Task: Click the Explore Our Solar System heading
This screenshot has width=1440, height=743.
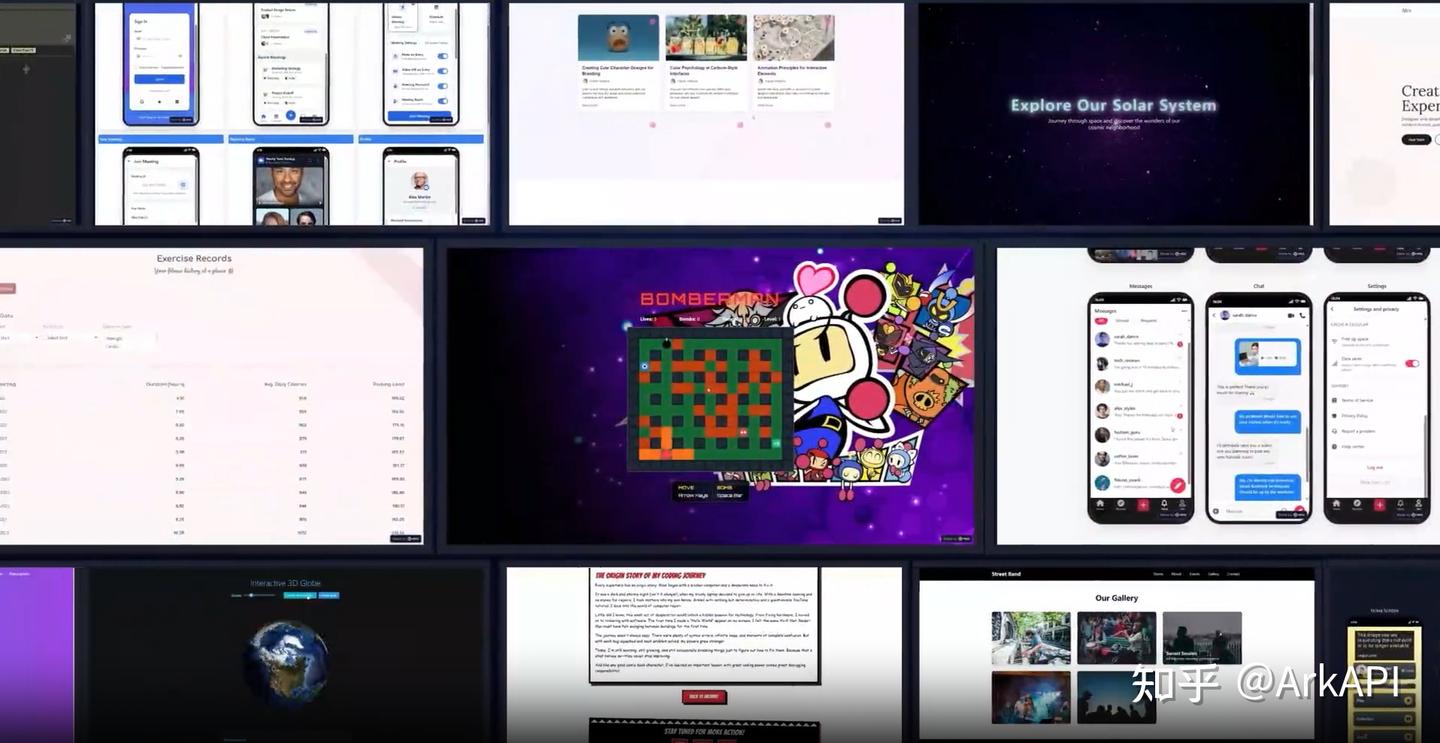Action: 1114,105
